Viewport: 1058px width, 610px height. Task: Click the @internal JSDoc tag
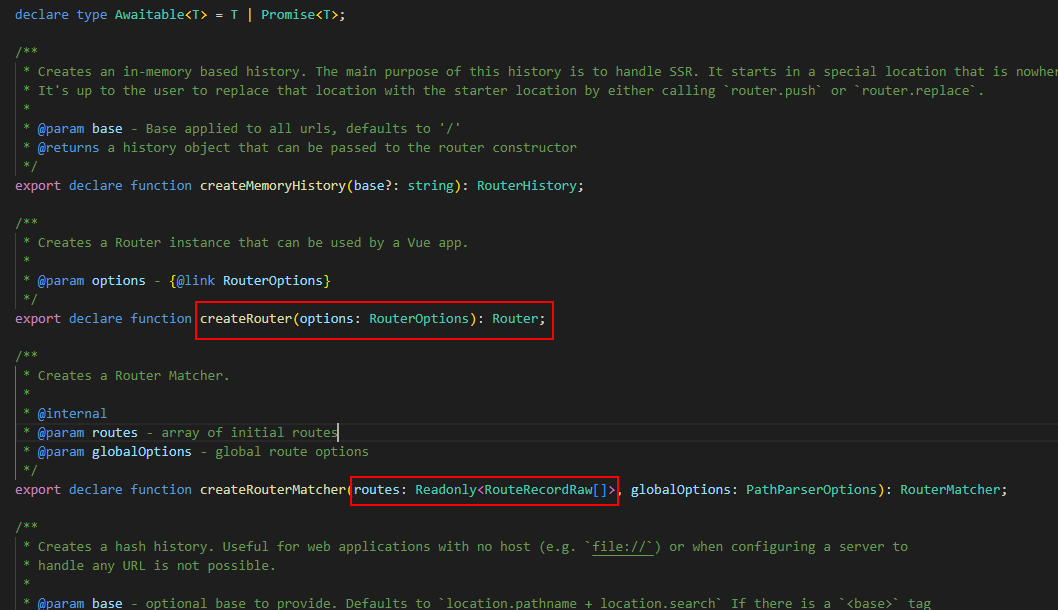(72, 414)
